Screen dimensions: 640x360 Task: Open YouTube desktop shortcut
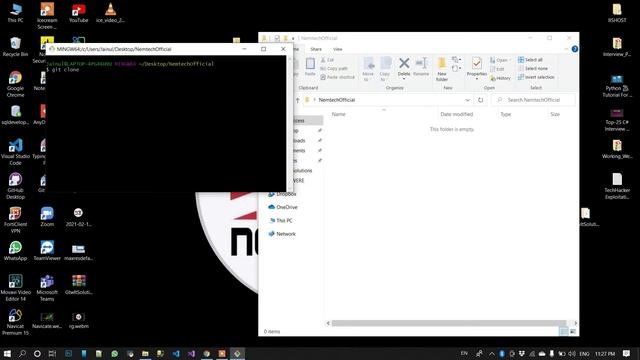coord(78,13)
